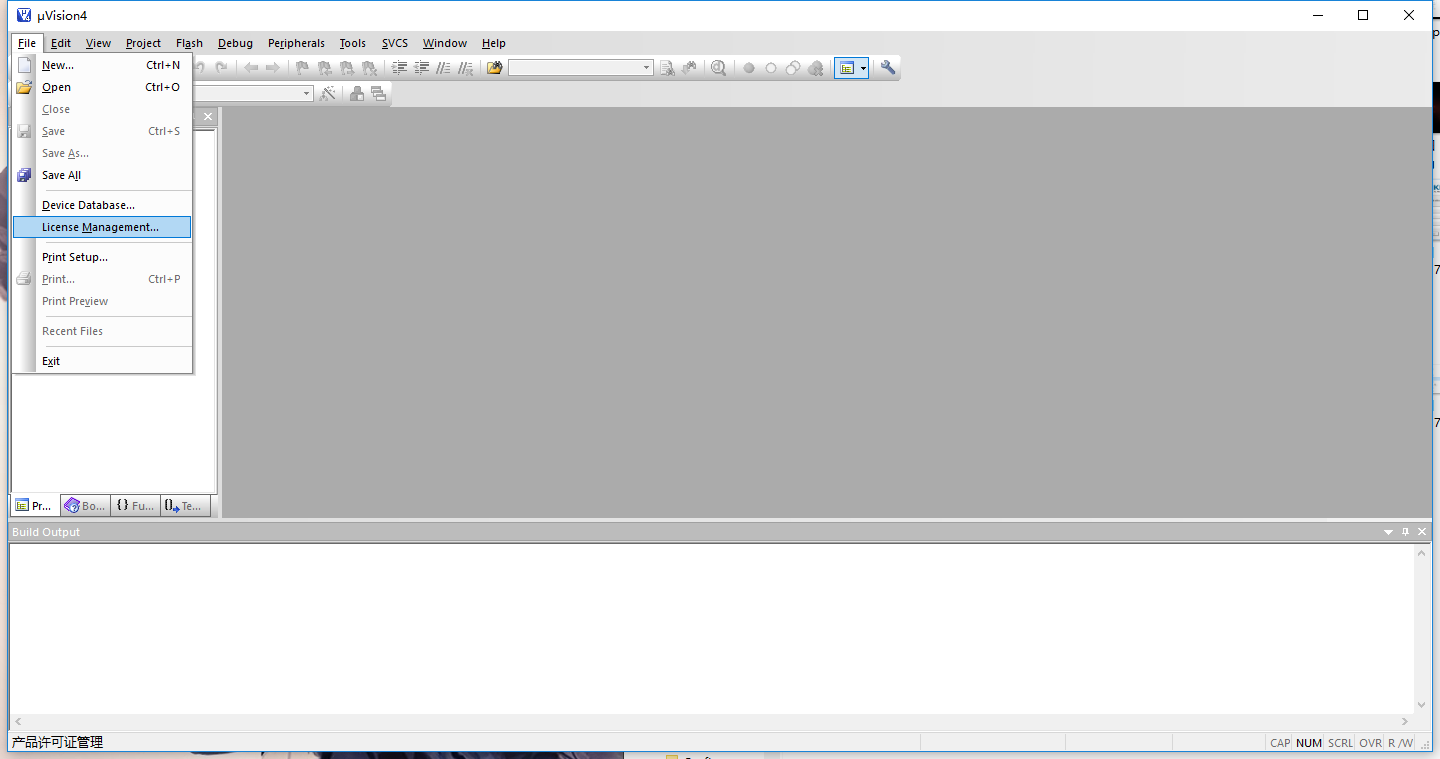The height and width of the screenshot is (759, 1440).
Task: Open the Edit menu
Action: (61, 43)
